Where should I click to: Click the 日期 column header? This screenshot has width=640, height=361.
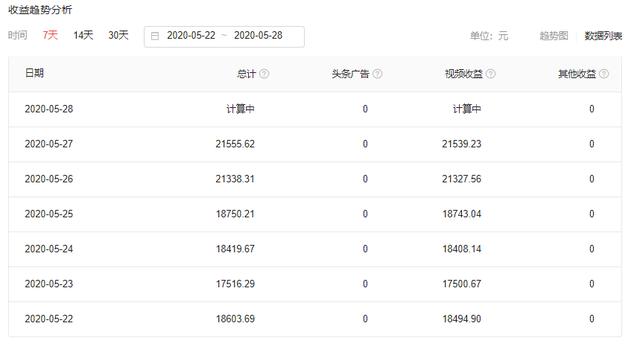(34, 73)
